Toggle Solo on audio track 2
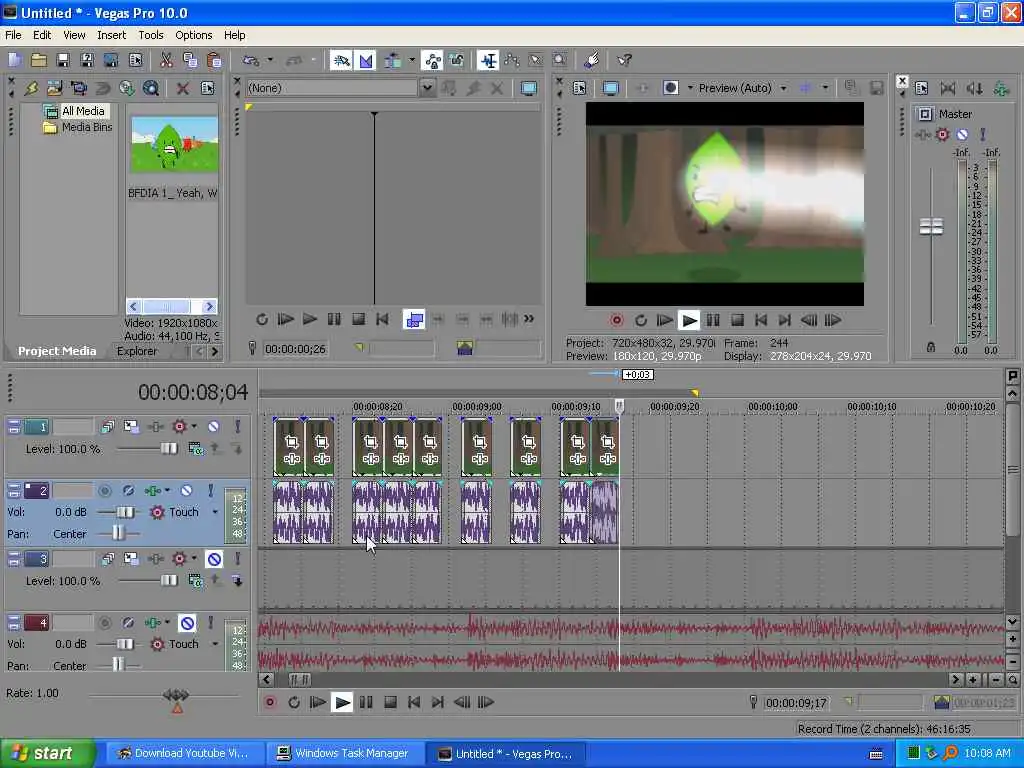 tap(210, 490)
